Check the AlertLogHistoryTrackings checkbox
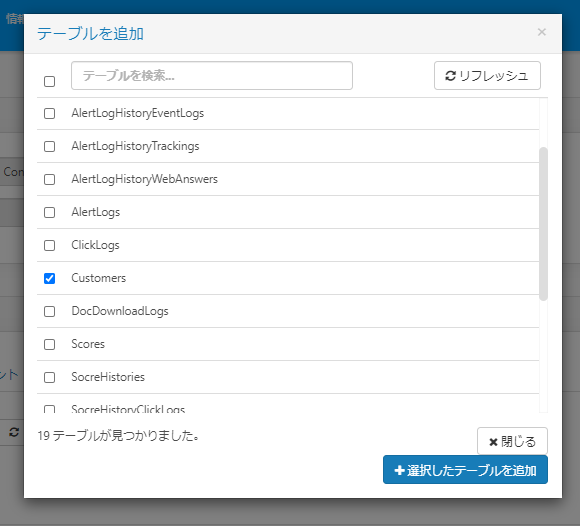This screenshot has width=580, height=526. click(x=50, y=146)
